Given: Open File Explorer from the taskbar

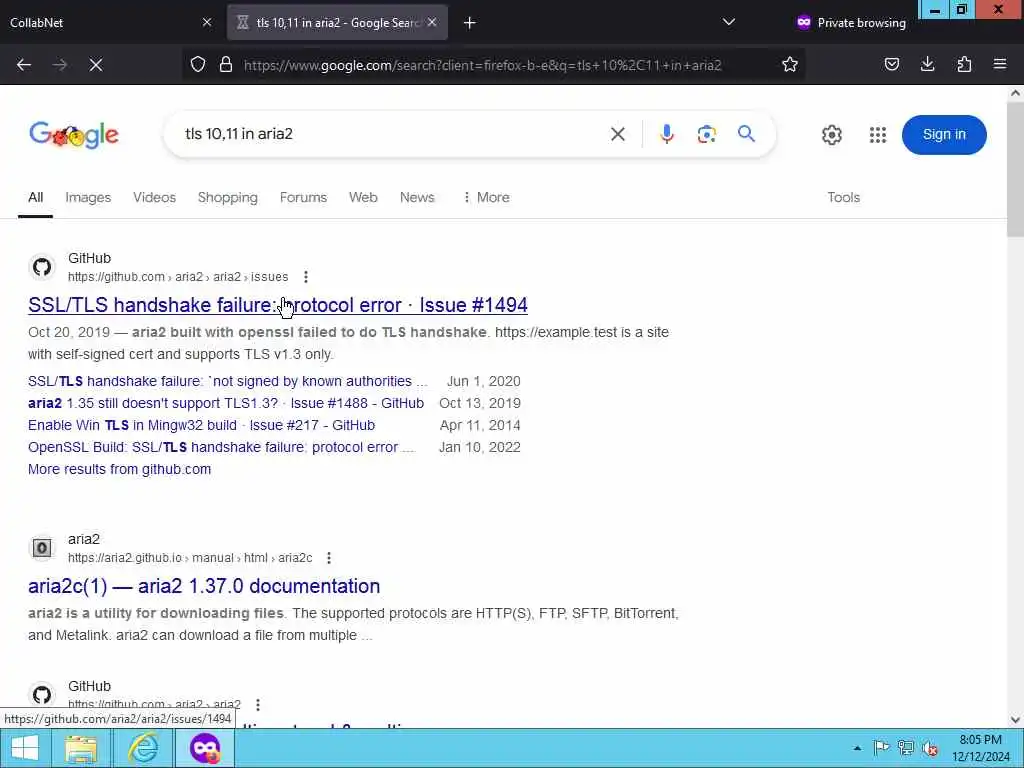Looking at the screenshot, I should 81,748.
